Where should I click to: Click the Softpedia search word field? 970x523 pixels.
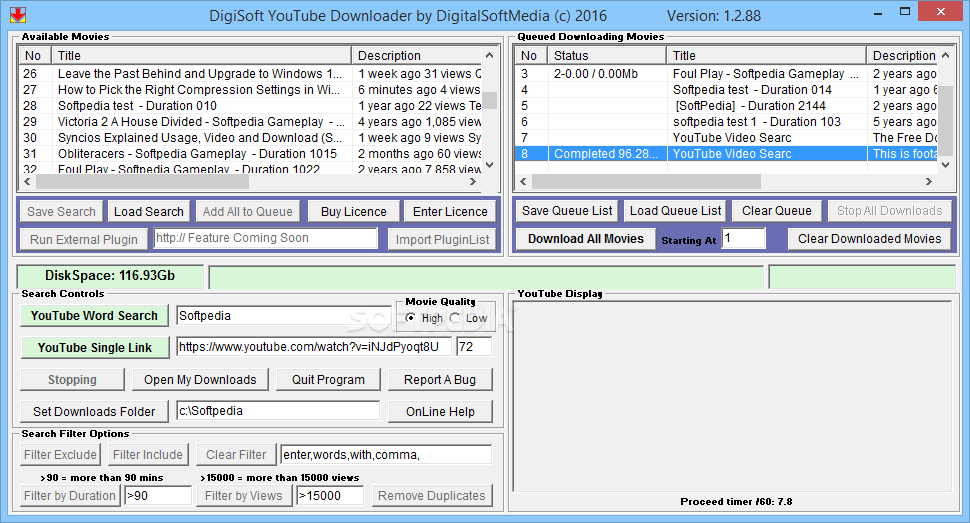click(x=285, y=316)
